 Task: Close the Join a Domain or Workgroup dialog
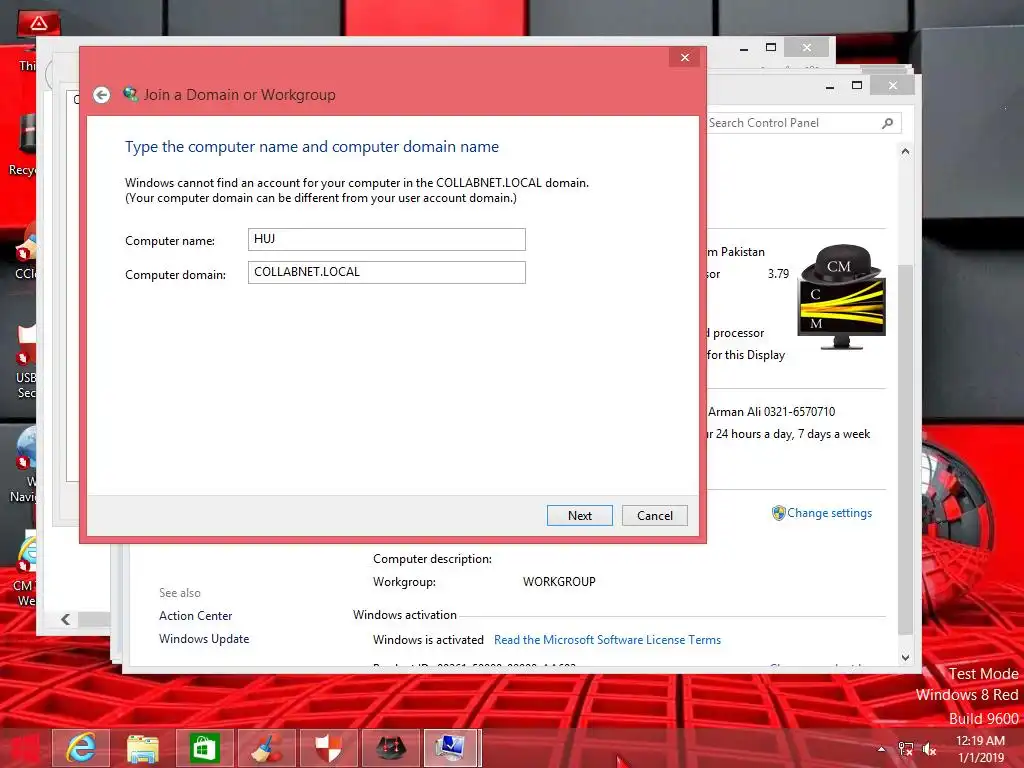684,57
